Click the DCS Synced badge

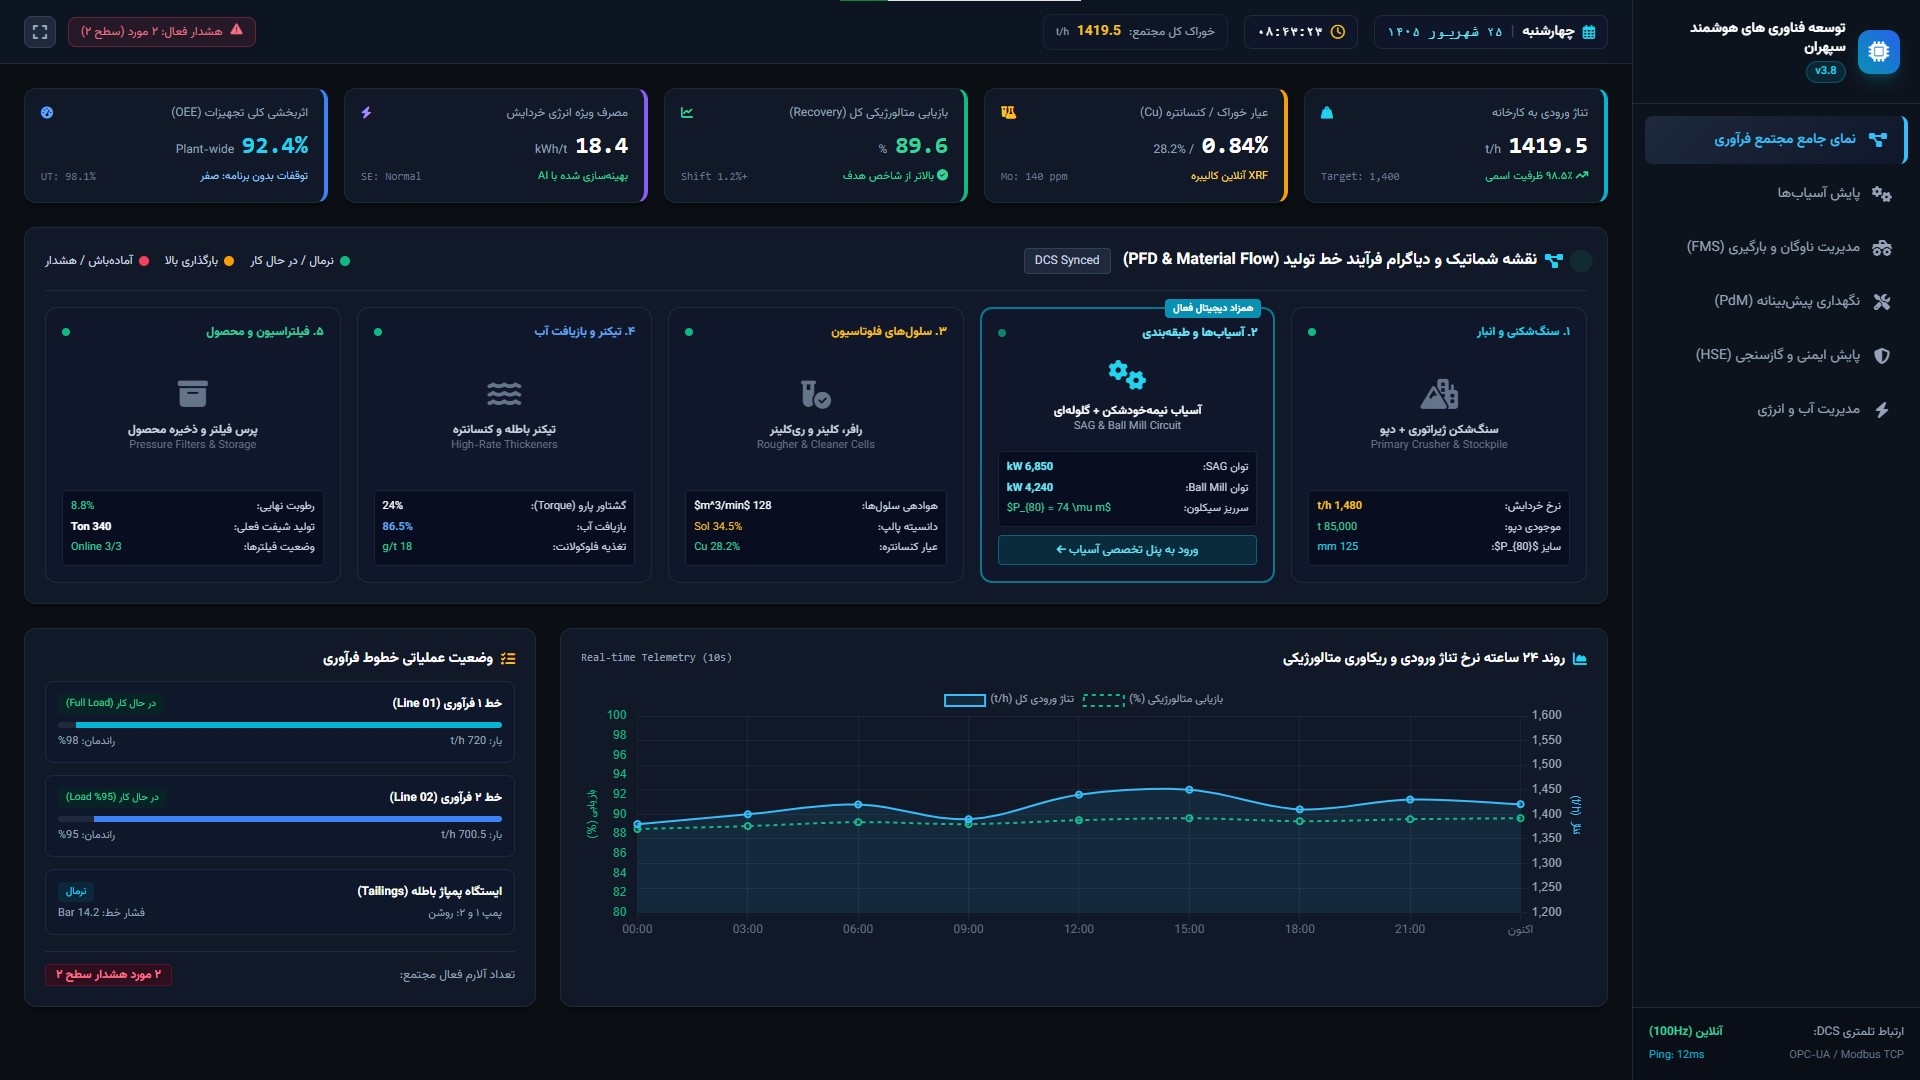[x=1067, y=261]
